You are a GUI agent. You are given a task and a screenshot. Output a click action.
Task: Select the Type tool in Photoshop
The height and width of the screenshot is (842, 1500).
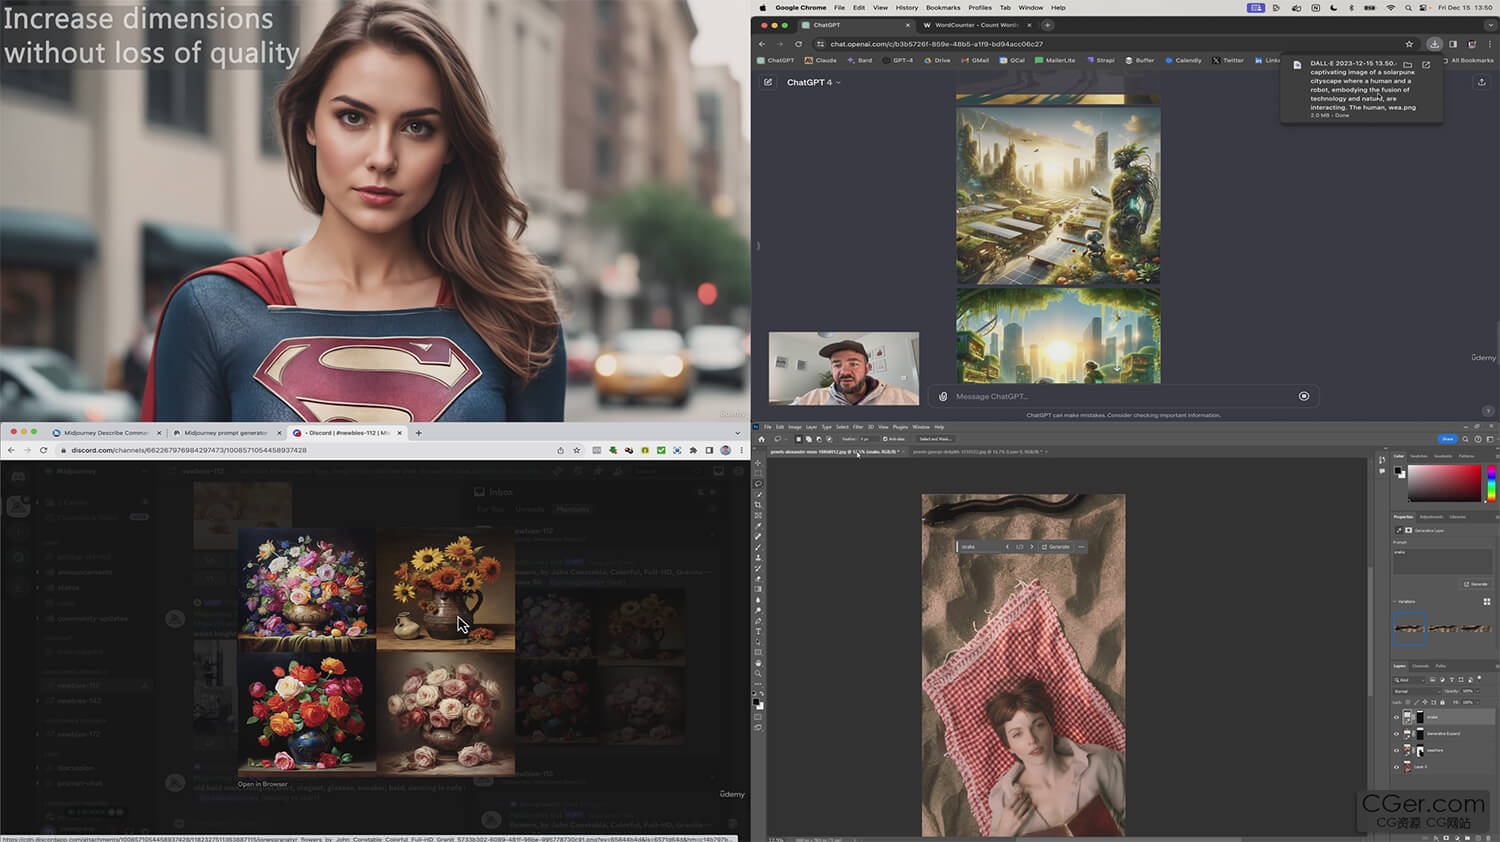758,631
